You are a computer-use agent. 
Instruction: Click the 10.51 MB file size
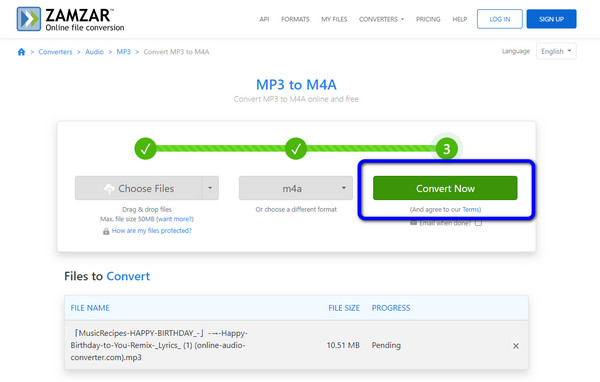point(343,345)
